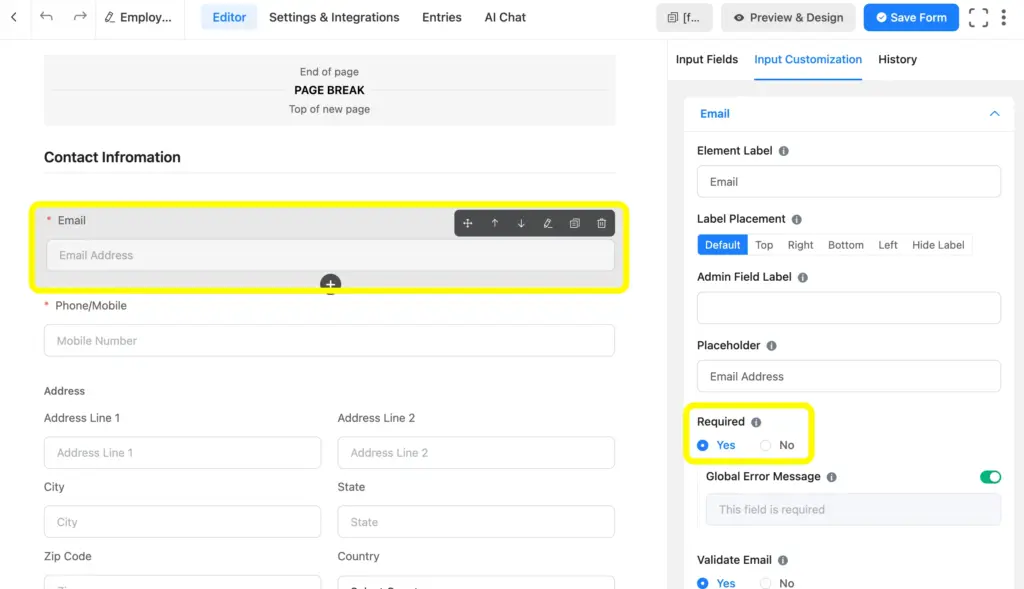Image resolution: width=1024 pixels, height=589 pixels.
Task: Click the Global Error Message info icon
Action: click(x=831, y=477)
